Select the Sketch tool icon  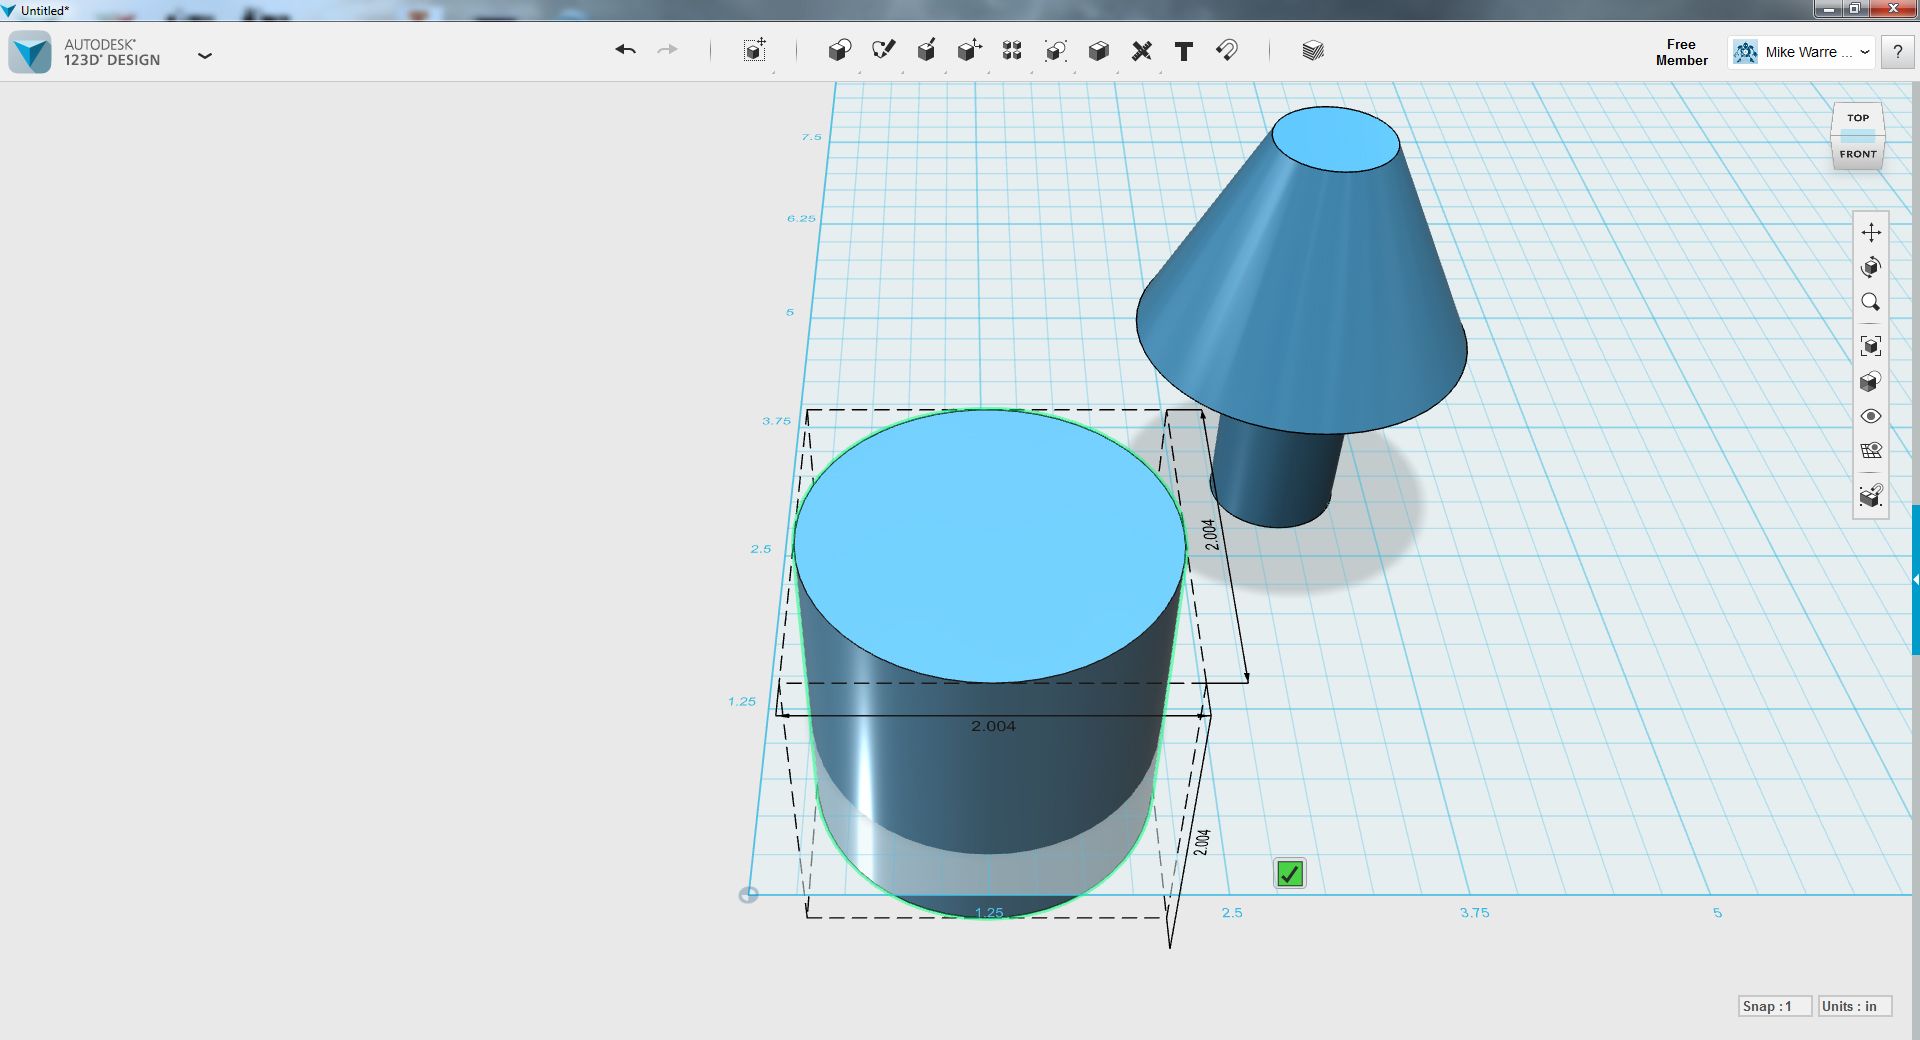pyautogui.click(x=883, y=50)
